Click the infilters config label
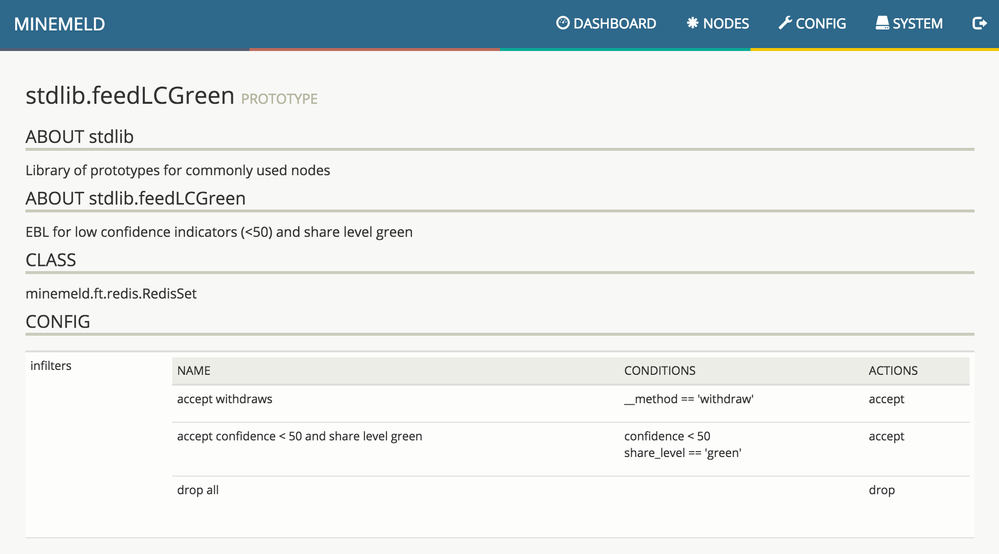Viewport: 999px width, 554px height. click(51, 366)
